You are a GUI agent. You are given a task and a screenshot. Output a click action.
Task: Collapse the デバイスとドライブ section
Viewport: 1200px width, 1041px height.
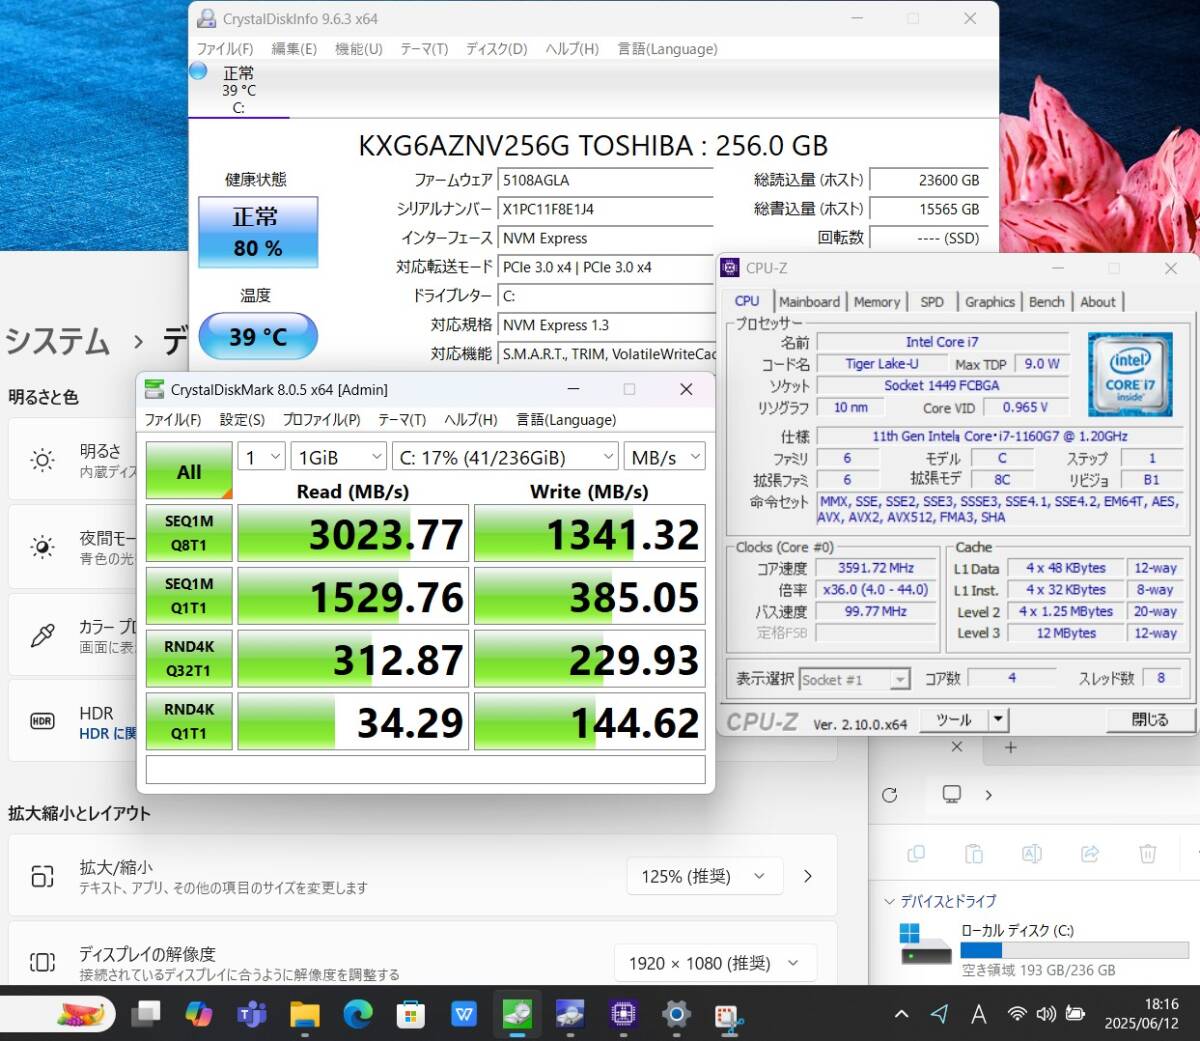[x=889, y=901]
